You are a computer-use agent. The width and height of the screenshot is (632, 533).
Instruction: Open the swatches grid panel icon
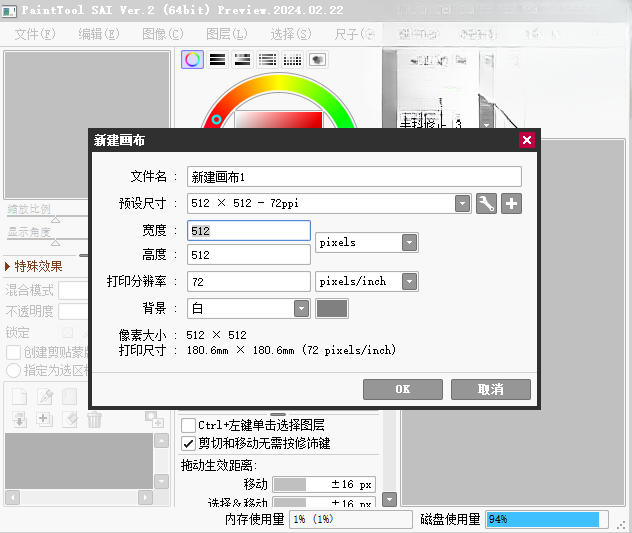(x=292, y=60)
